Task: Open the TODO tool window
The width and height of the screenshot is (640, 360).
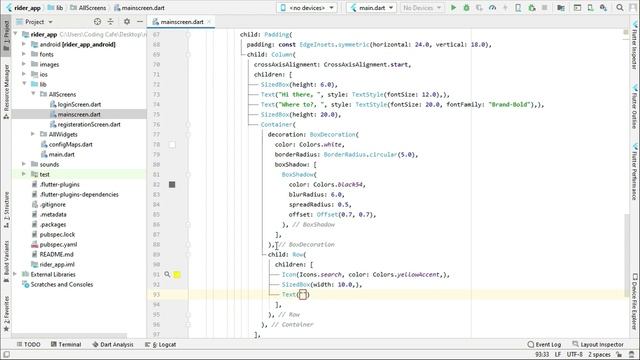Action: click(29, 344)
